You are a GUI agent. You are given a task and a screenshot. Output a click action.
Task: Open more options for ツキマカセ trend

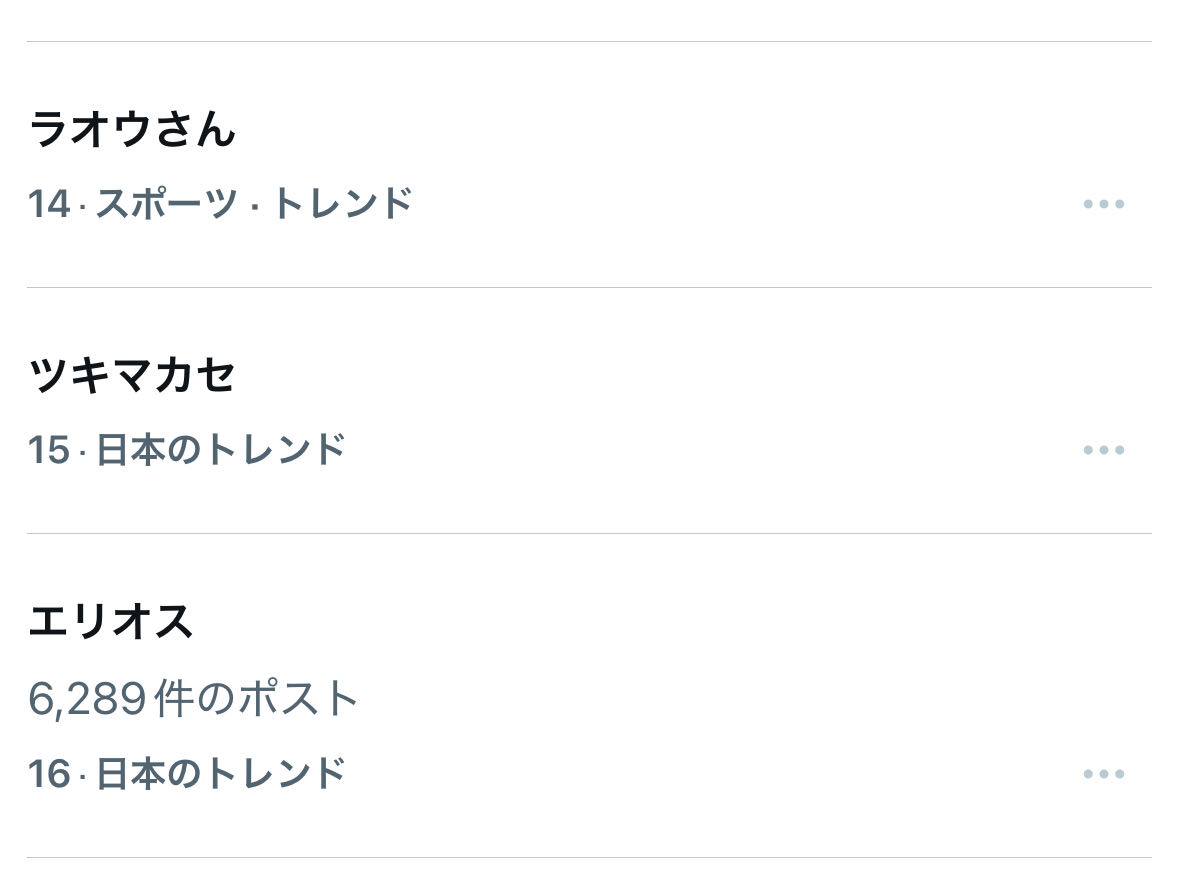pos(1103,451)
